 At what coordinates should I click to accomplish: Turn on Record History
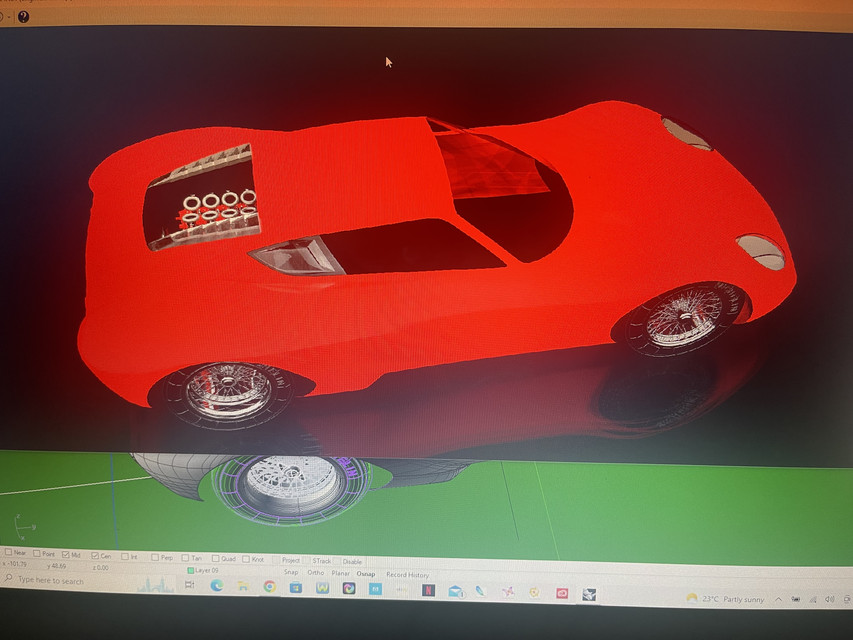[x=409, y=573]
